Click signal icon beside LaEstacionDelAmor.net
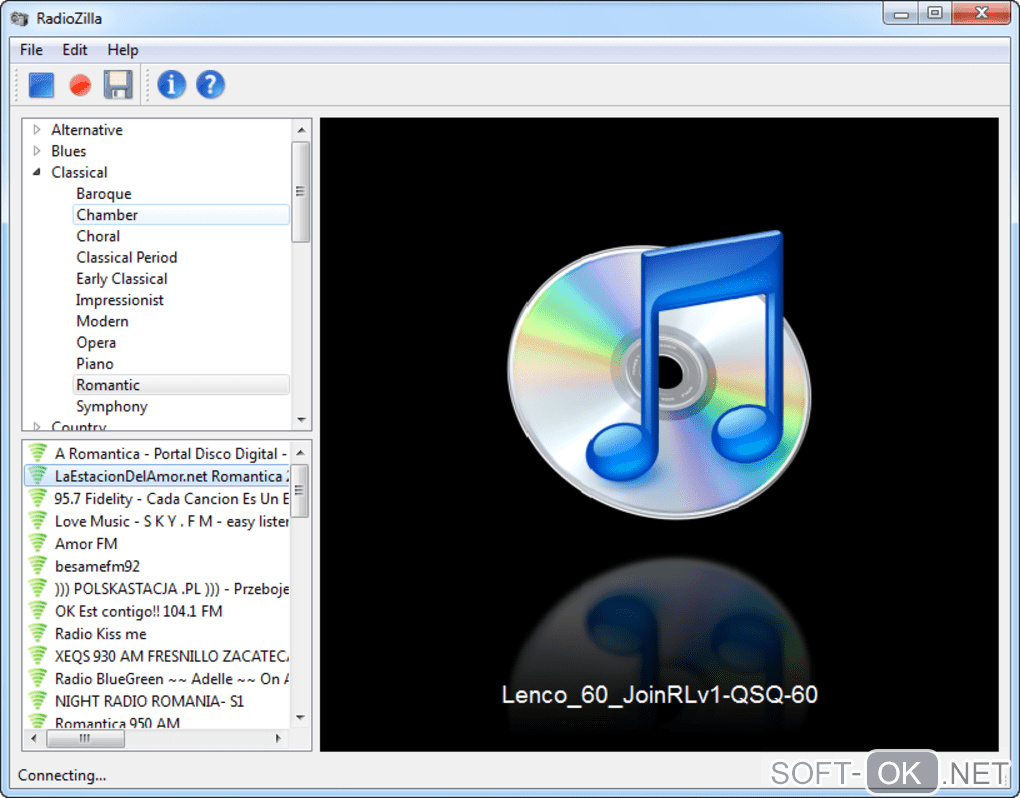1020x798 pixels. (x=38, y=475)
